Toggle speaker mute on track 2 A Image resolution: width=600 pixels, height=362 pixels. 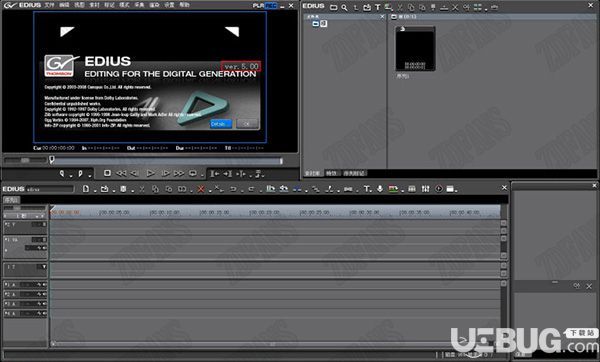click(44, 294)
